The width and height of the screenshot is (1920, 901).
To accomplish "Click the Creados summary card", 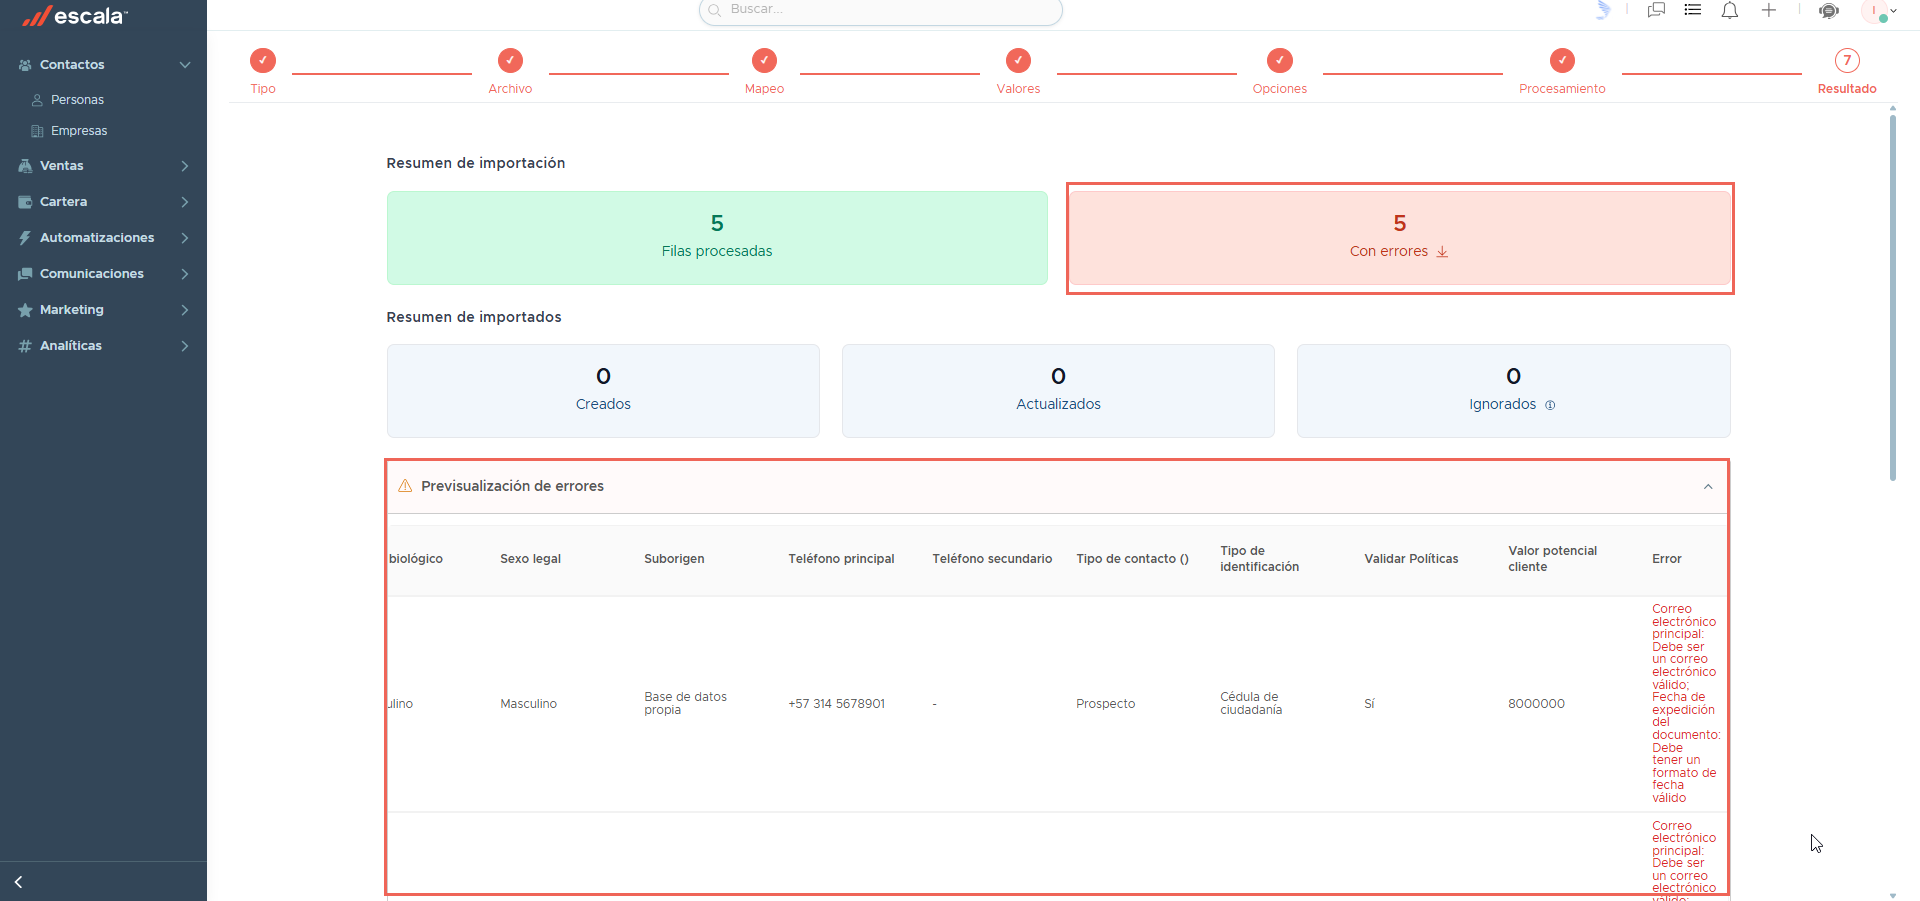I will point(603,391).
